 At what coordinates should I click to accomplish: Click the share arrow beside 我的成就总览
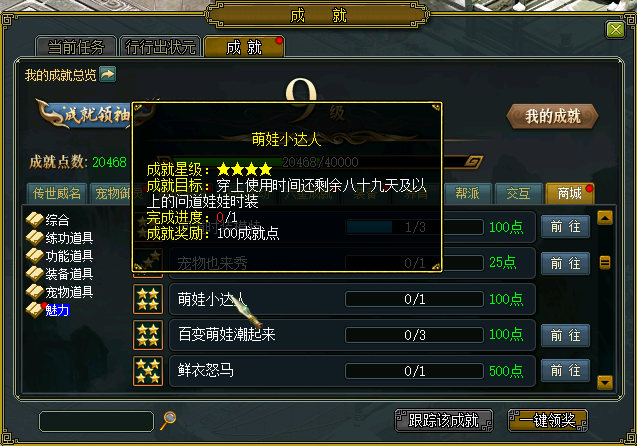pos(108,74)
